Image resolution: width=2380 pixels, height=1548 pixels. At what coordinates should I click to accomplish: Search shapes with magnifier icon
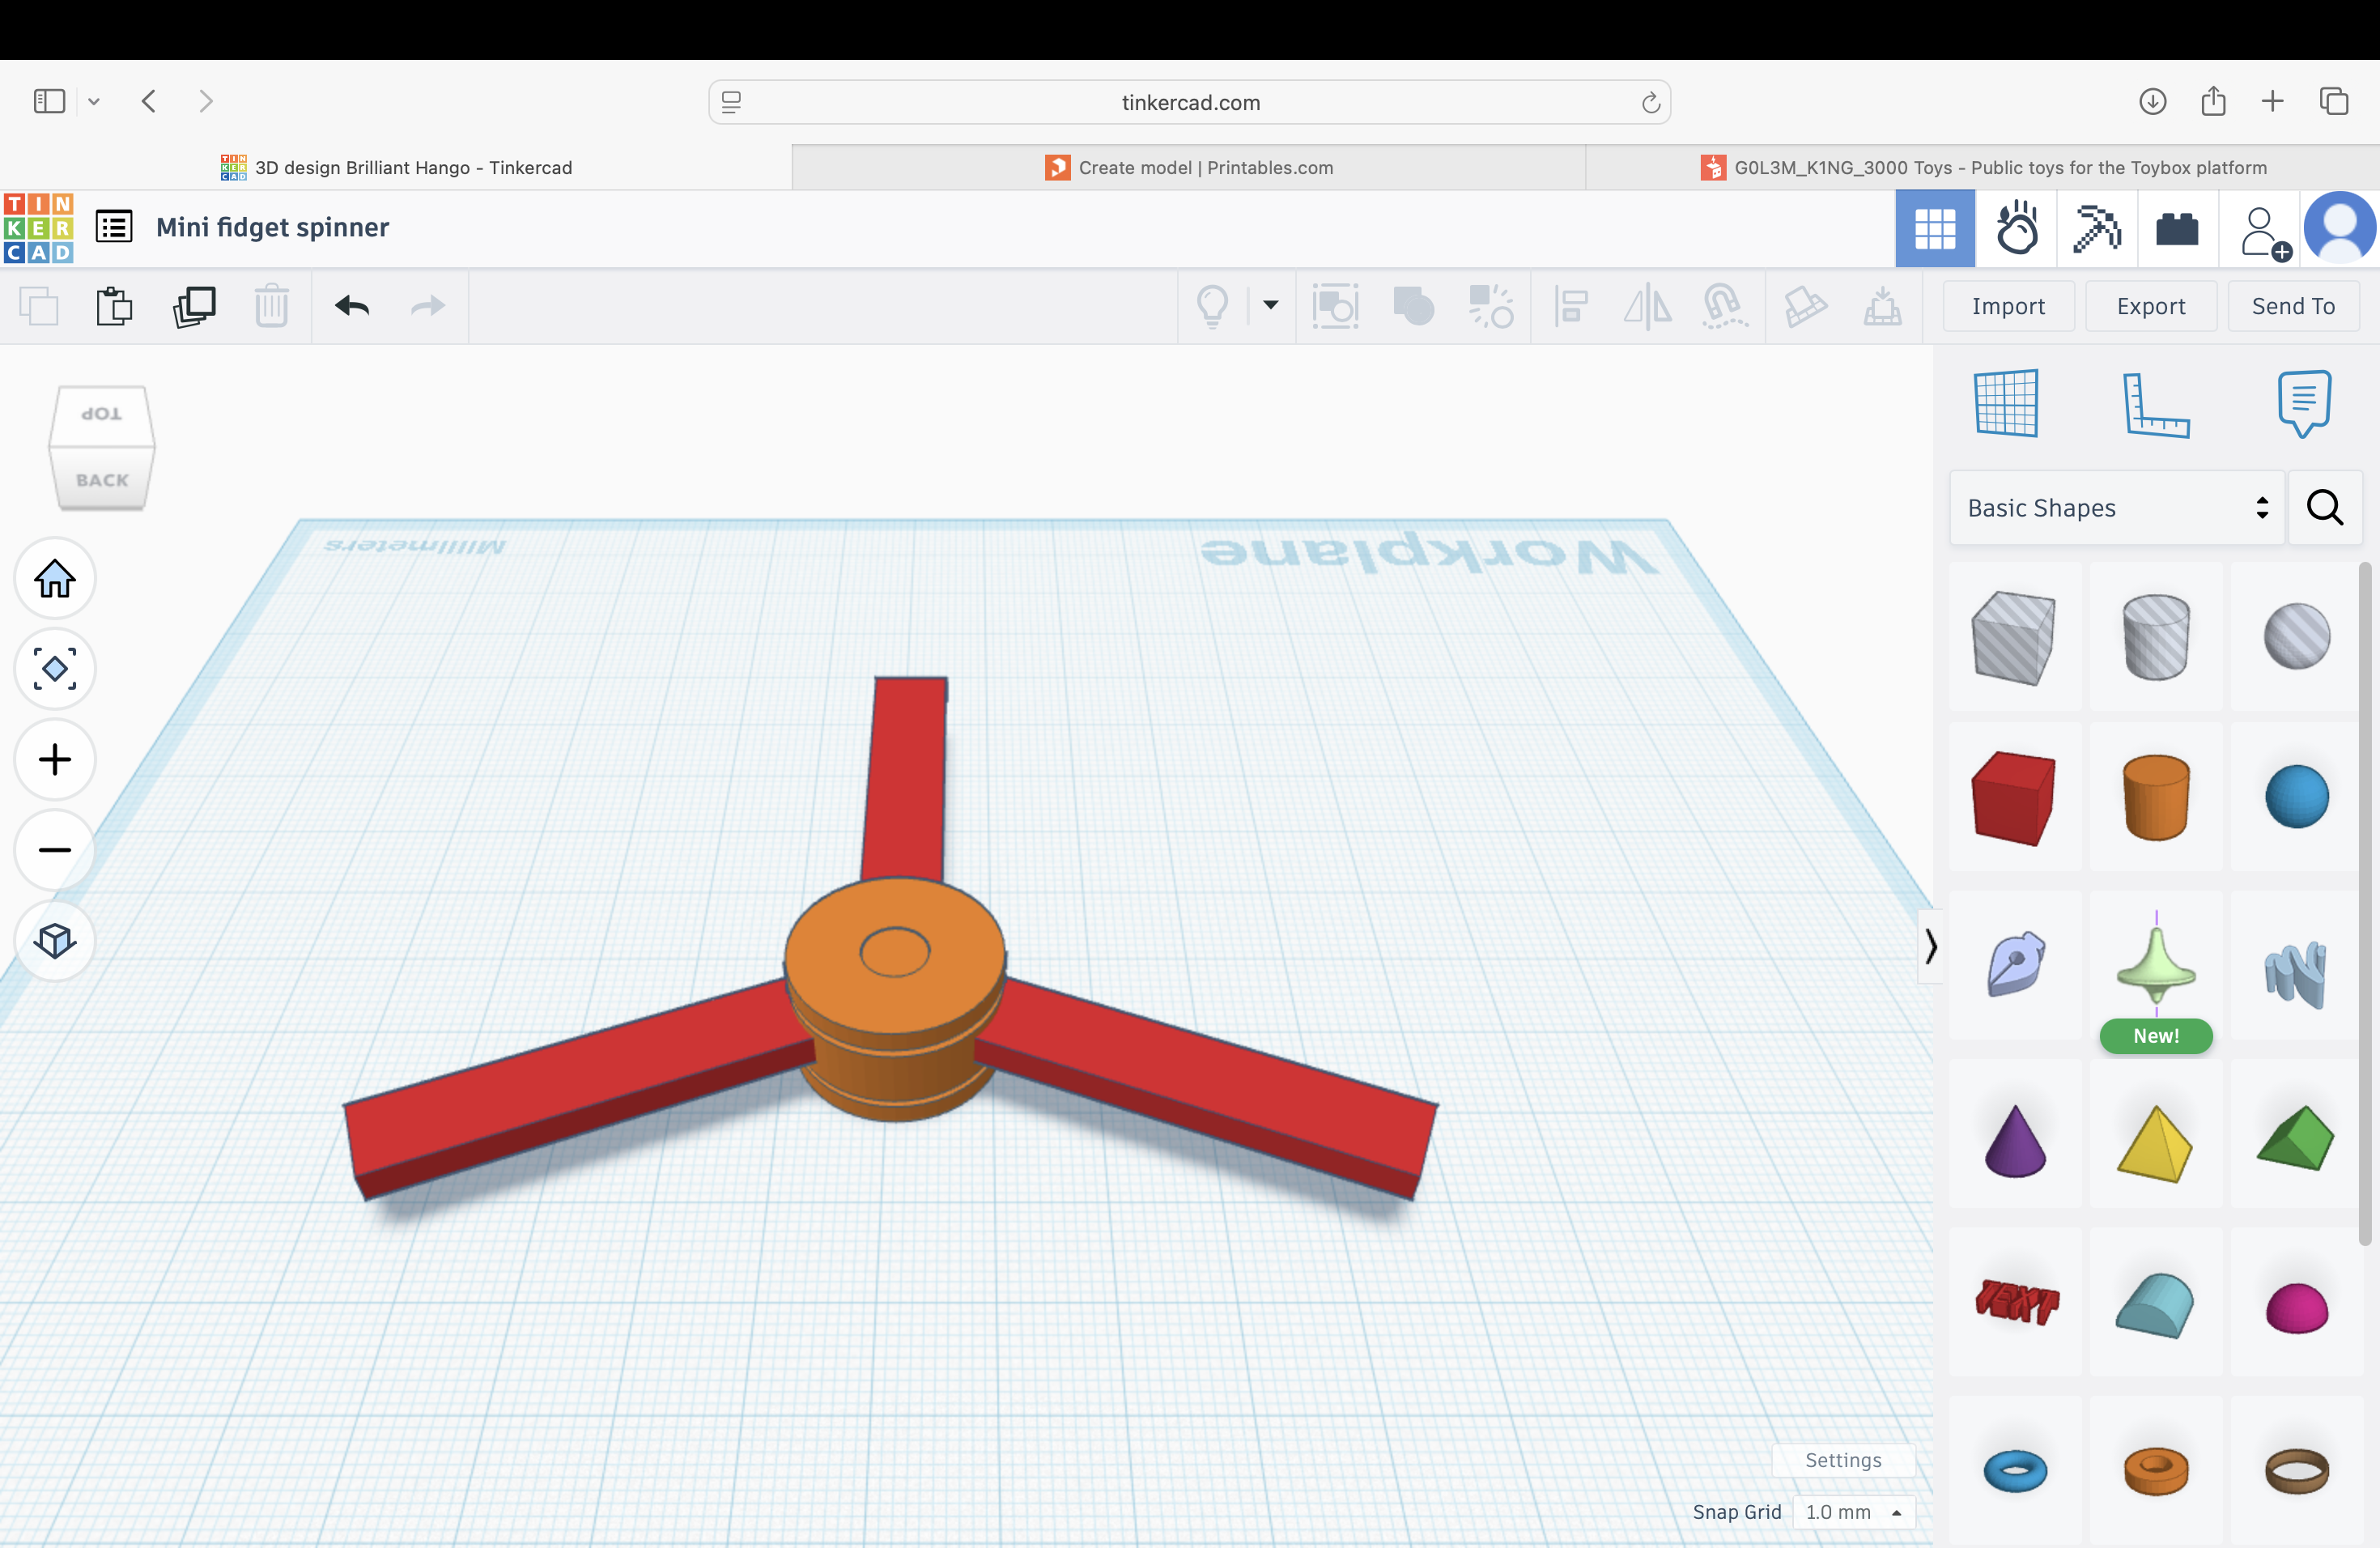[x=2325, y=508]
